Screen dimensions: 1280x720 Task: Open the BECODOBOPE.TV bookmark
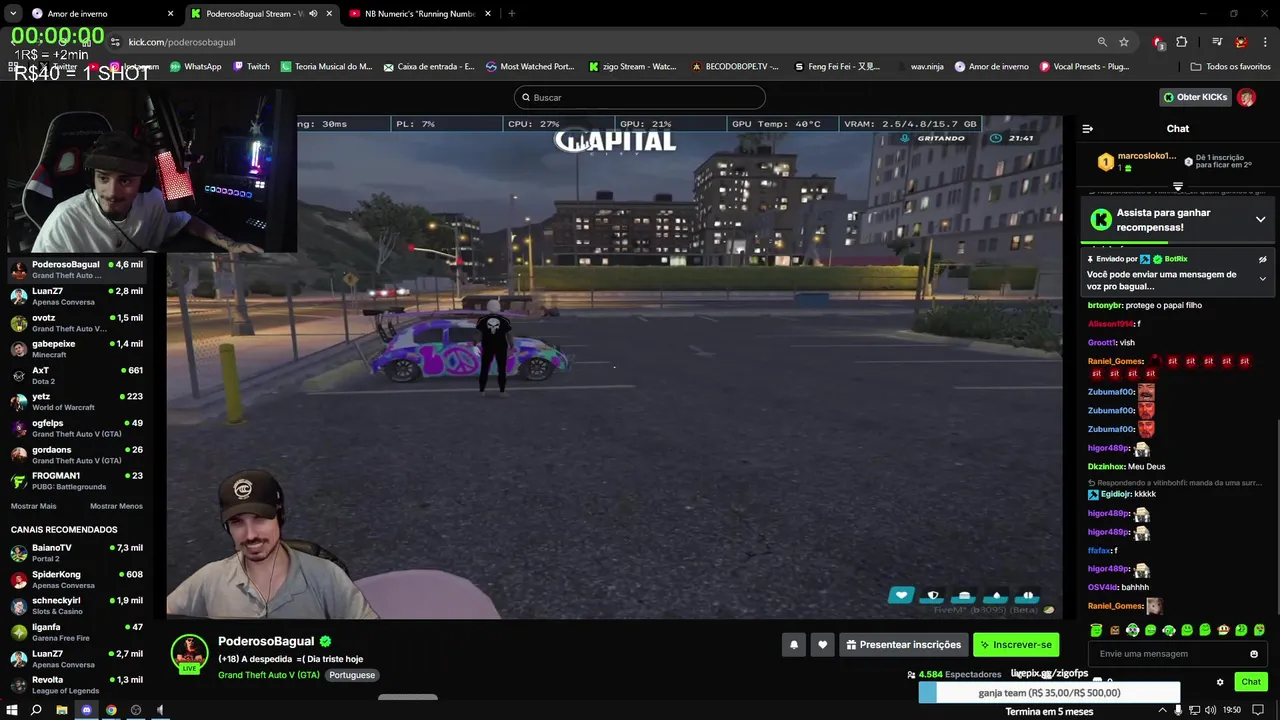tap(735, 67)
